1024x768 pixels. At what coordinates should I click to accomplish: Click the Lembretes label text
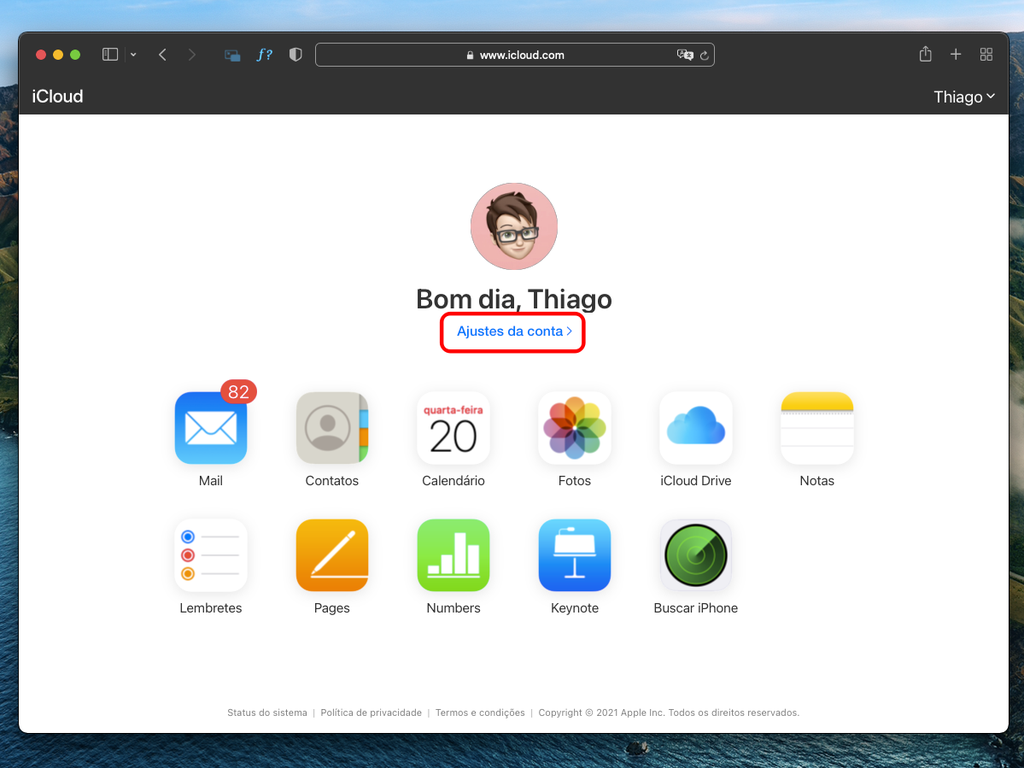pos(210,608)
